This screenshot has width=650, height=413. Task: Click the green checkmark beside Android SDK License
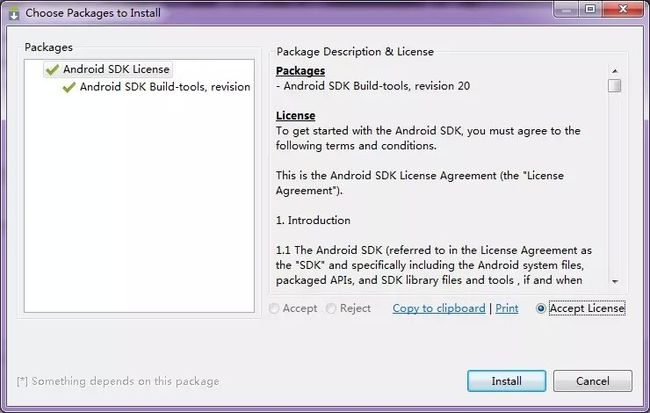(52, 70)
